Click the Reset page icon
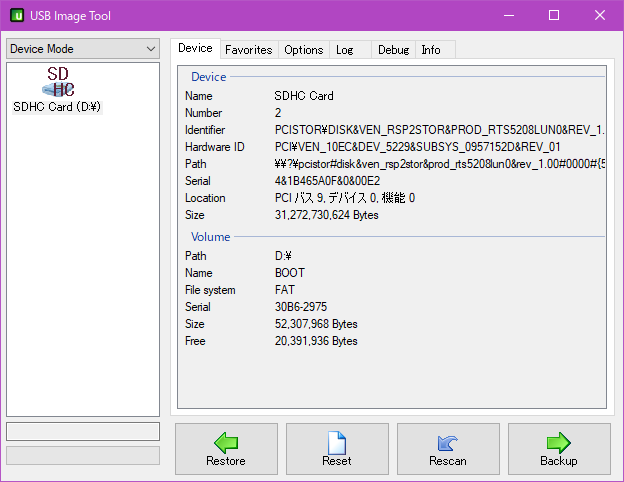The image size is (624, 482). [337, 443]
